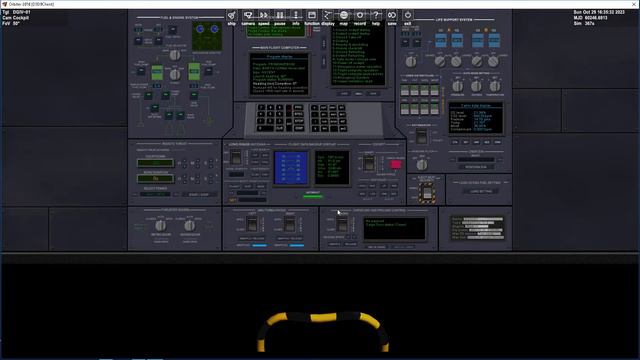The height and width of the screenshot is (360, 640).
Task: Open the help icon
Action: pyautogui.click(x=376, y=16)
